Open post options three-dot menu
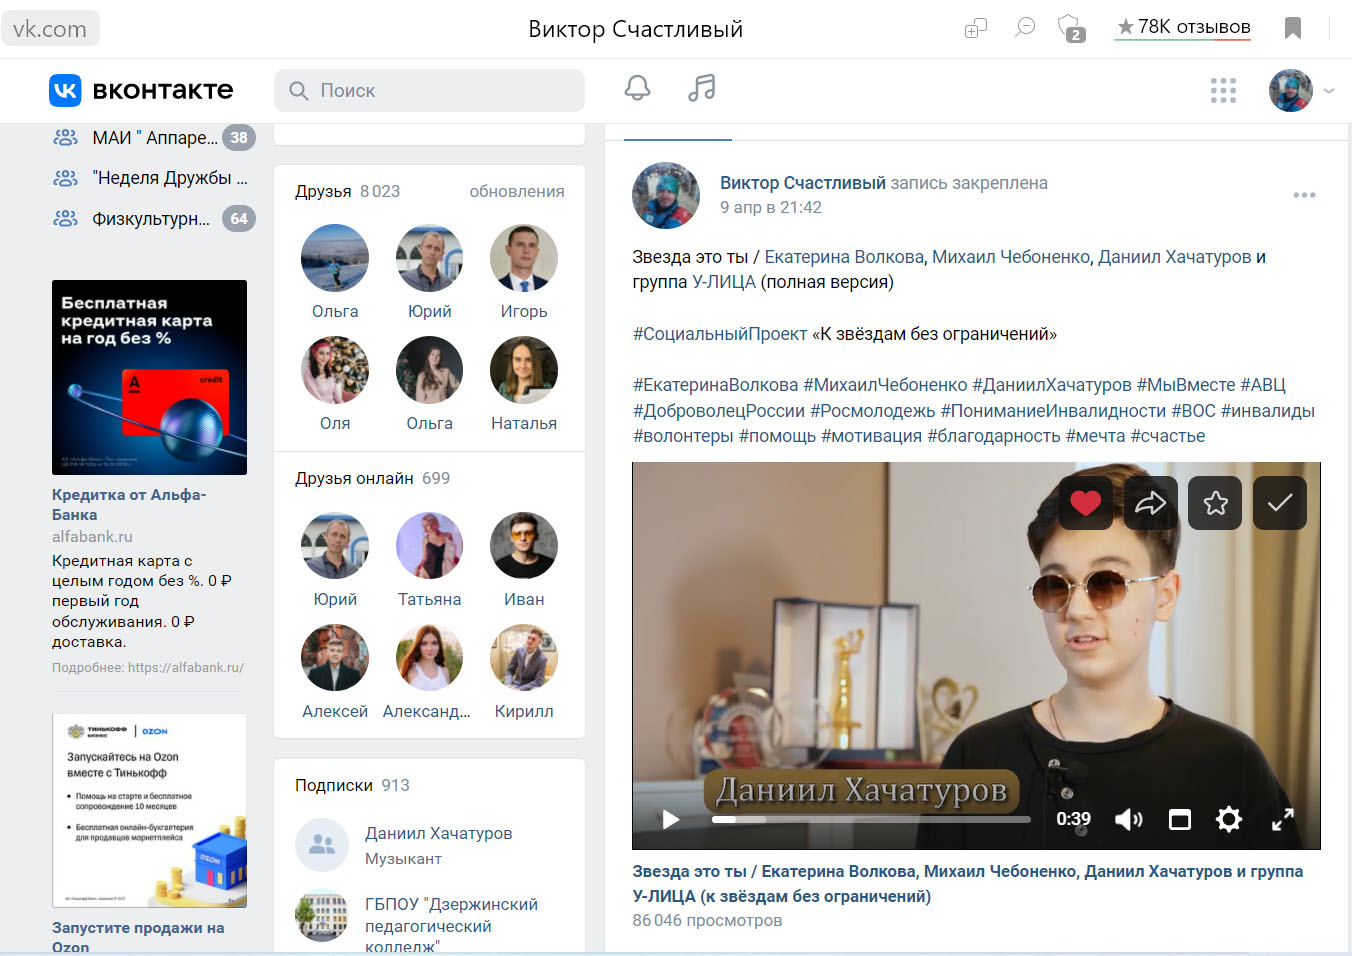The width and height of the screenshot is (1352, 956). point(1304,195)
